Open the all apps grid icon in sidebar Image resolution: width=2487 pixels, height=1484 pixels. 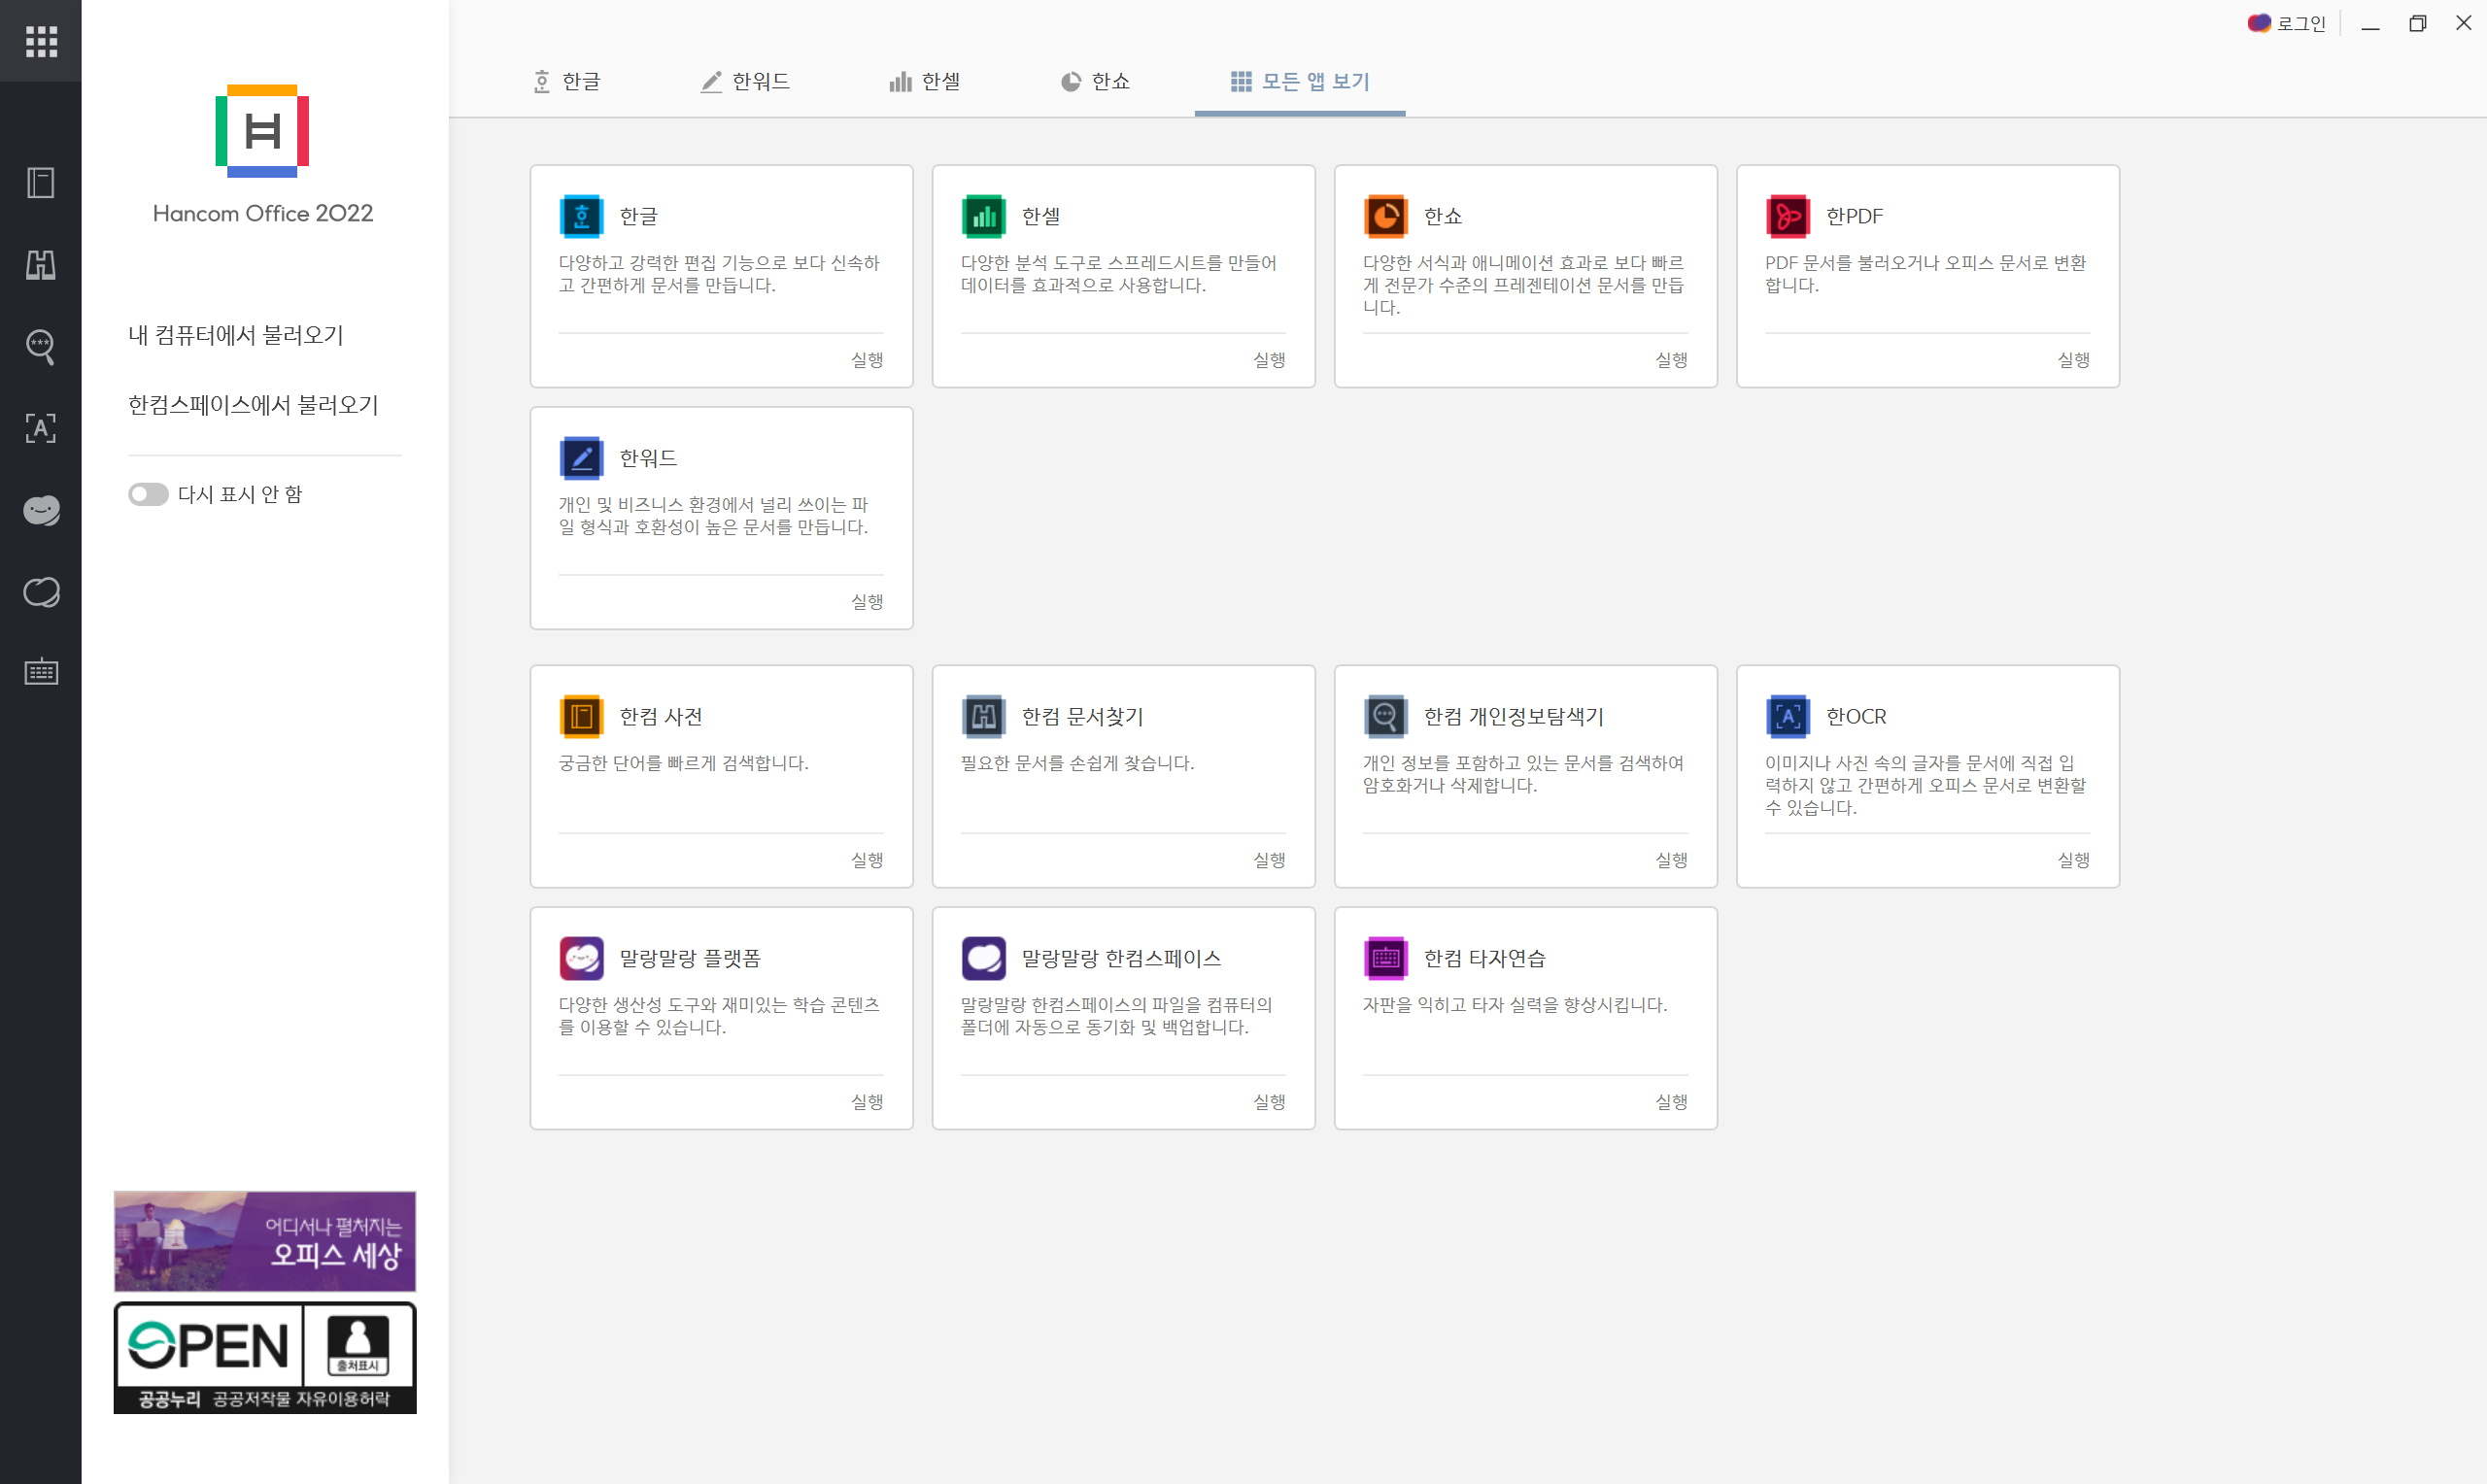point(41,41)
